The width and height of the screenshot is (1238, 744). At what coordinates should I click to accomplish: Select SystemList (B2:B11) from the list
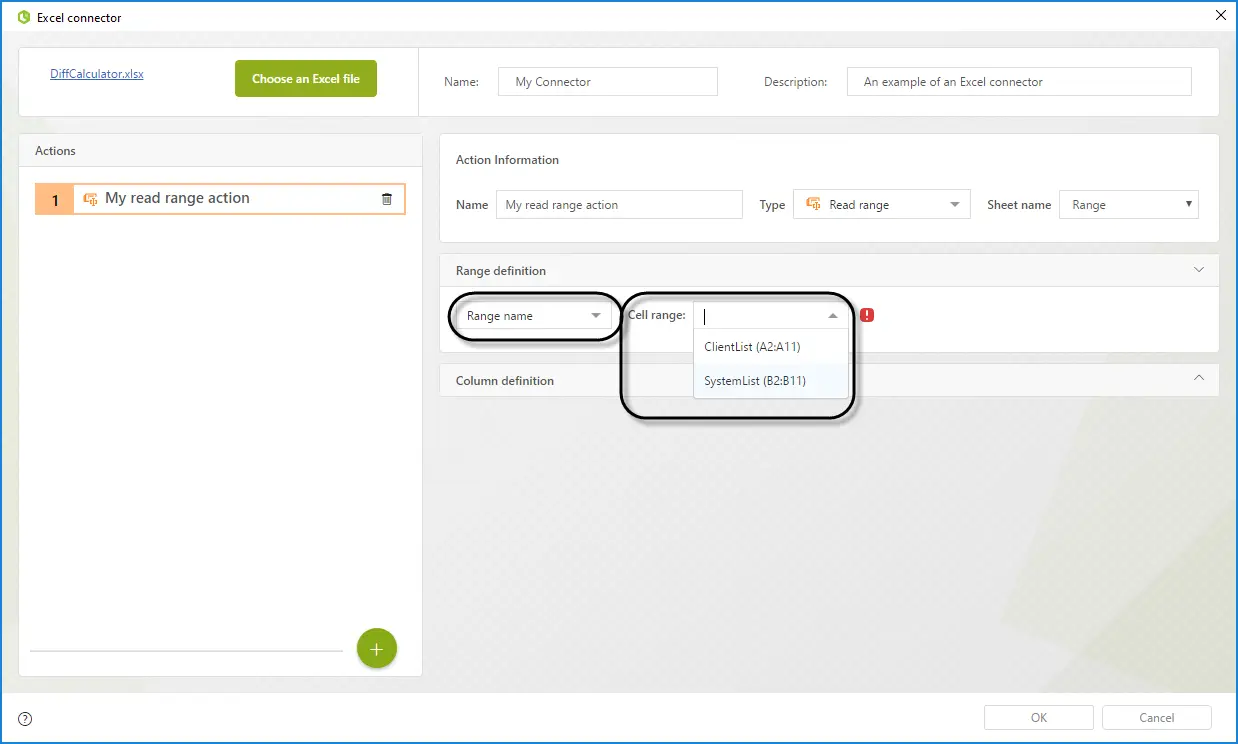(x=771, y=381)
